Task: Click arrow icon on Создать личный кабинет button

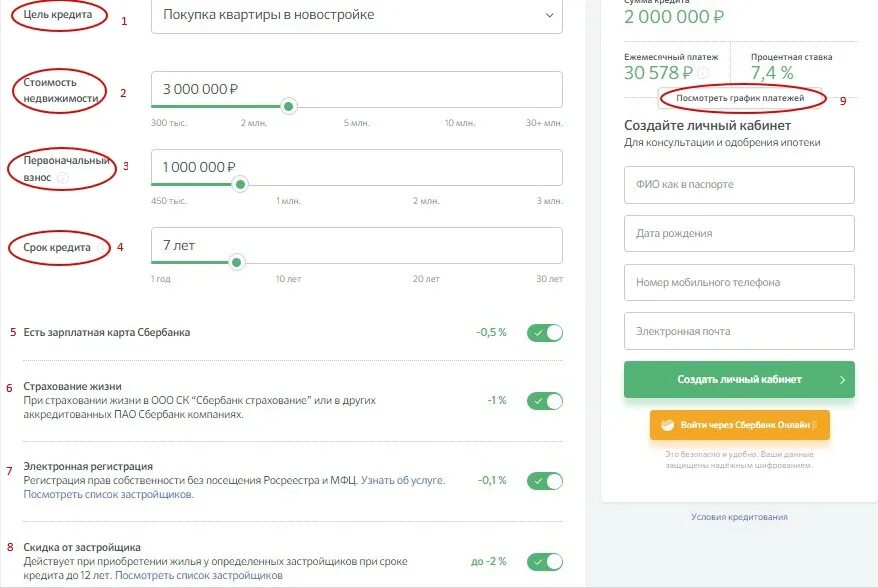Action: (842, 380)
